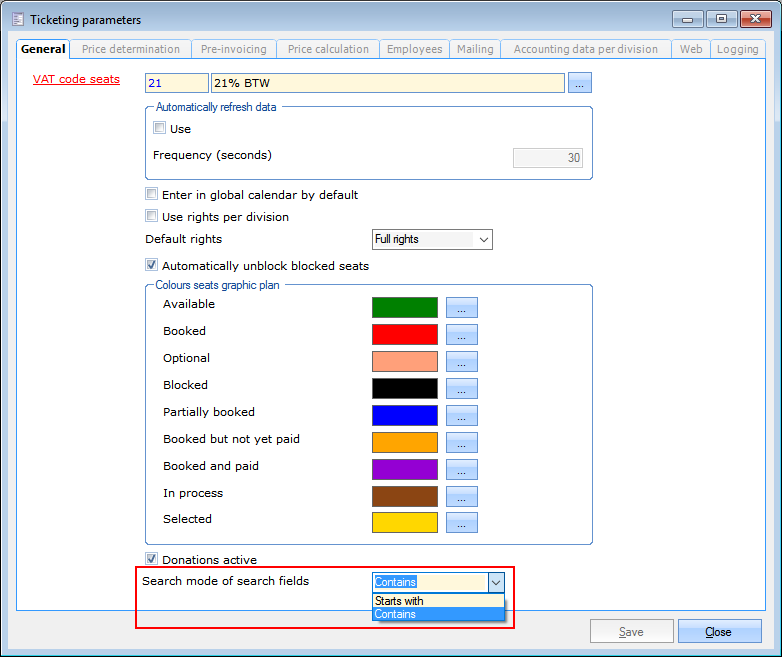Open color picker for Available seats
Screen dimensions: 782x657
(461, 308)
